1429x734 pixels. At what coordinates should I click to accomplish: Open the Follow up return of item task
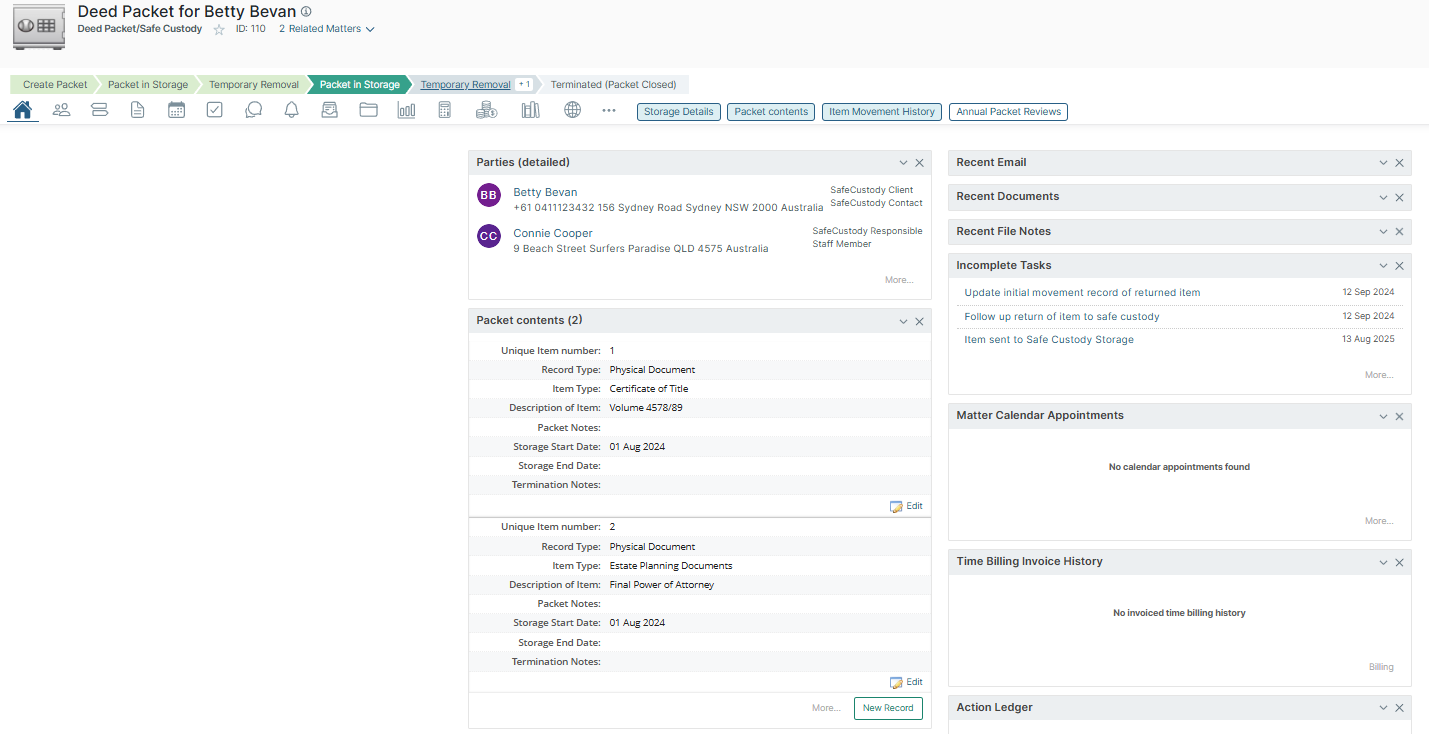(1061, 316)
